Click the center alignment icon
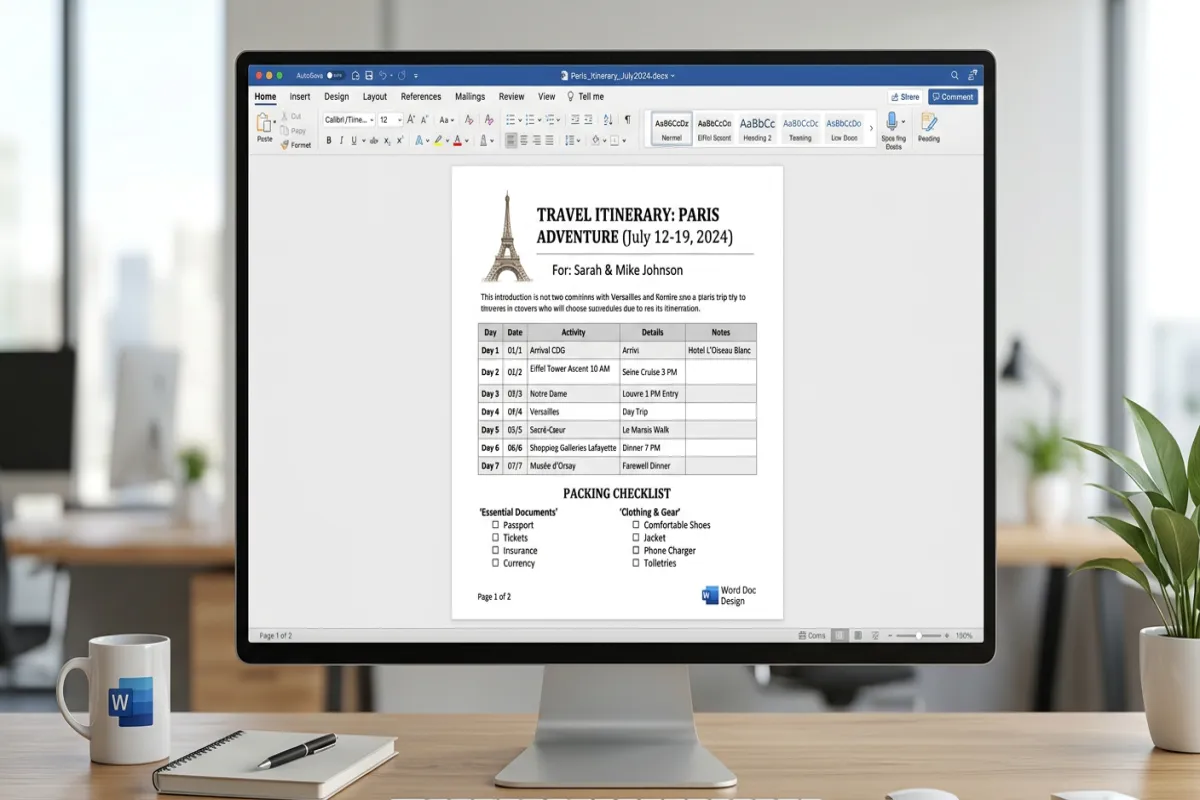The height and width of the screenshot is (800, 1200). point(526,140)
